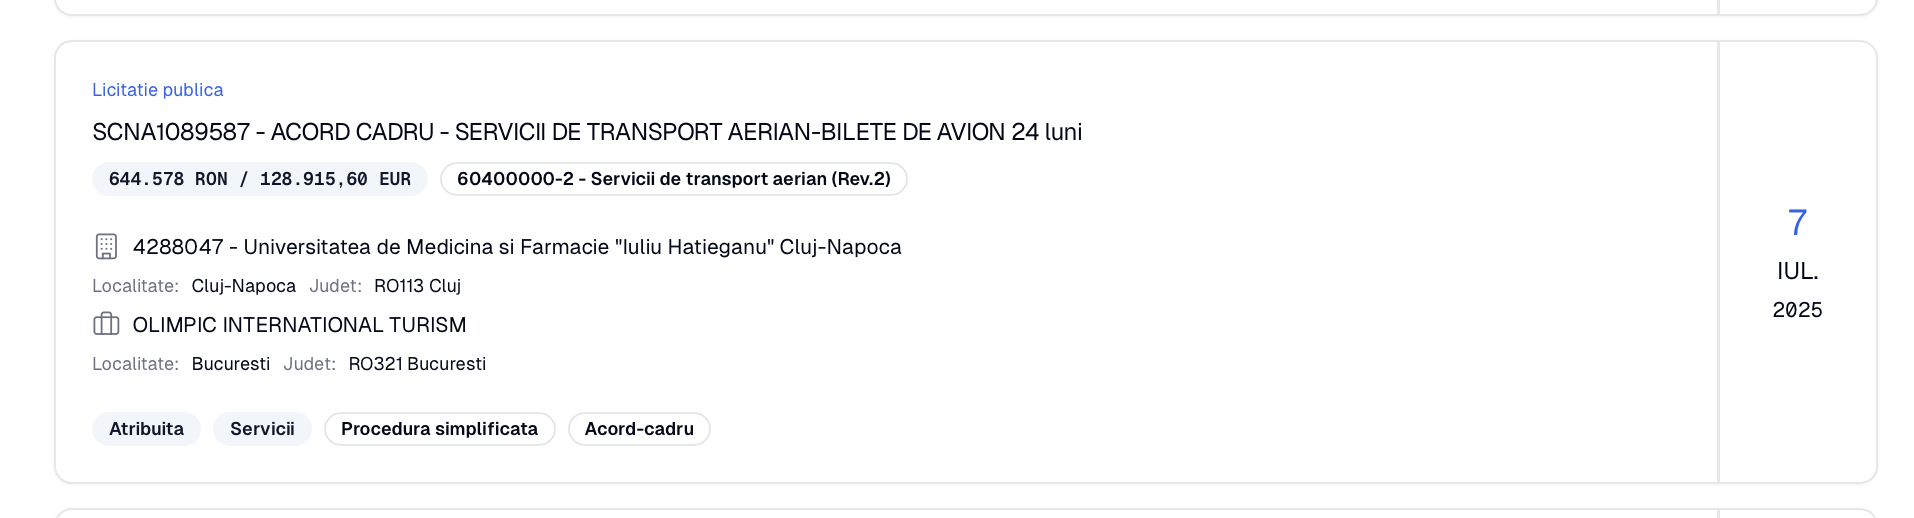1914x518 pixels.
Task: Select the Acord-cadru tag
Action: point(639,429)
